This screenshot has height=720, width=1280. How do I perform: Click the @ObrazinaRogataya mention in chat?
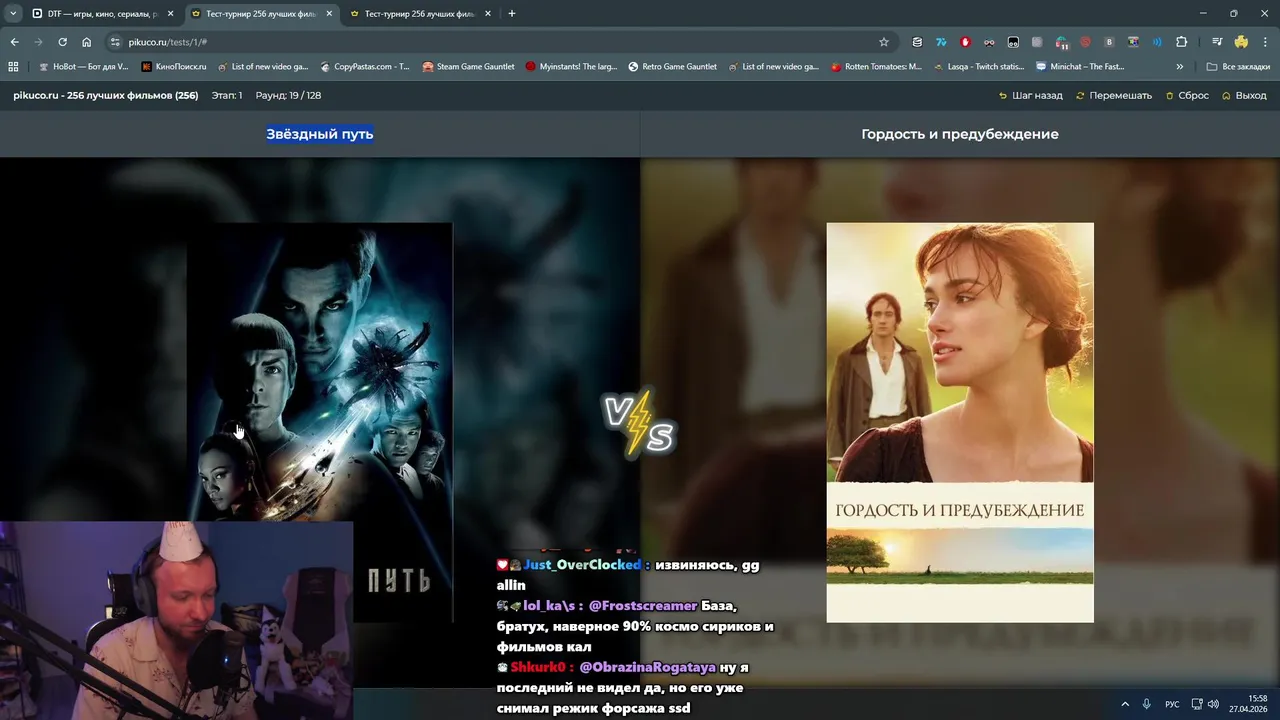pyautogui.click(x=647, y=667)
